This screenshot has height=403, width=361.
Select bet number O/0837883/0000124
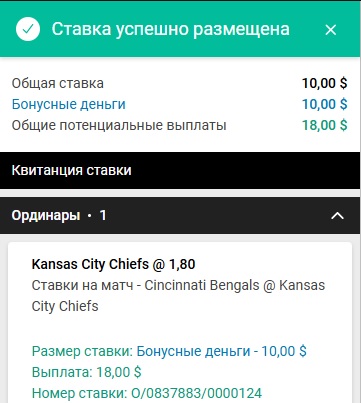point(147,393)
